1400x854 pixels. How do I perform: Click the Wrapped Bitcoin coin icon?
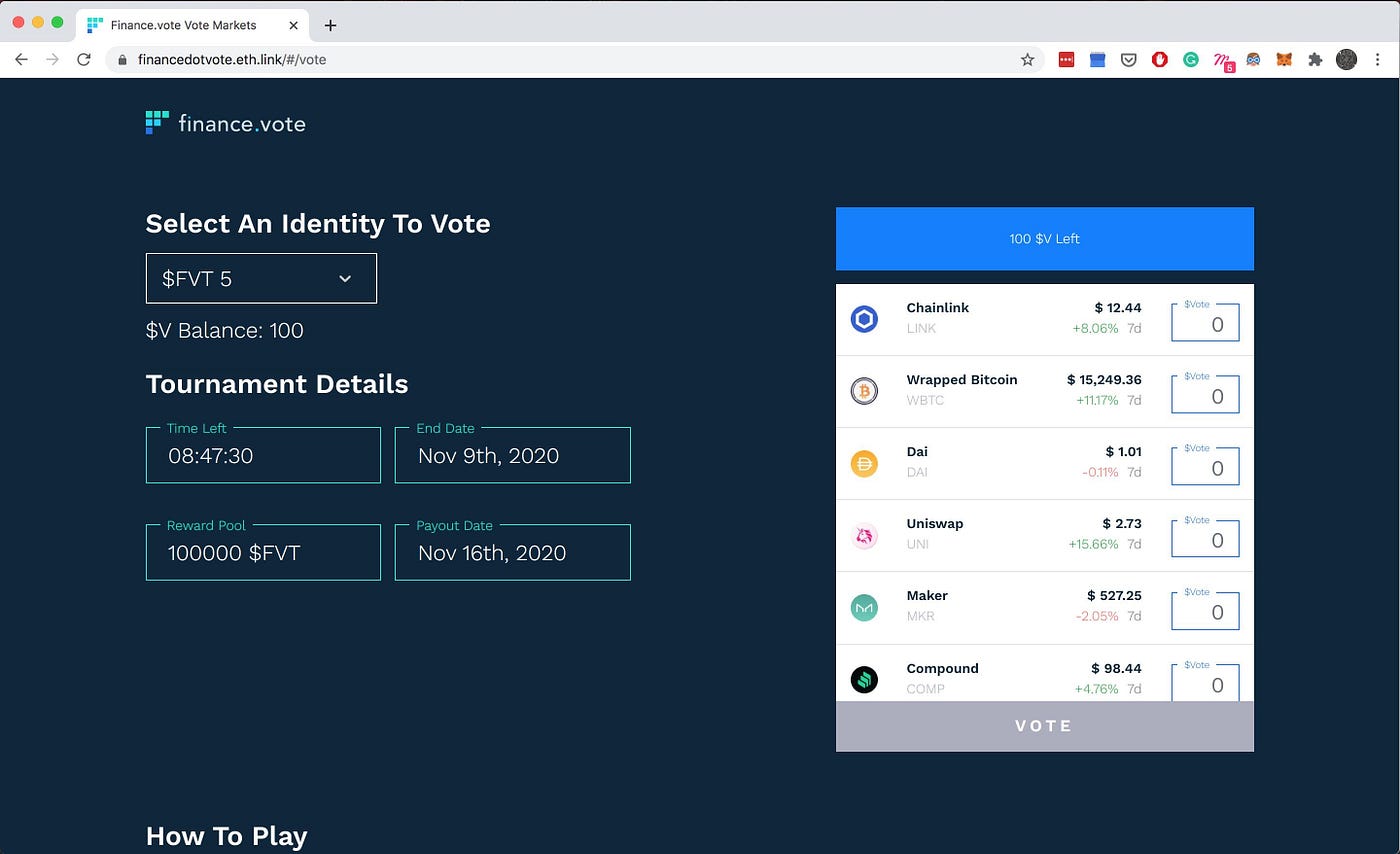(864, 391)
